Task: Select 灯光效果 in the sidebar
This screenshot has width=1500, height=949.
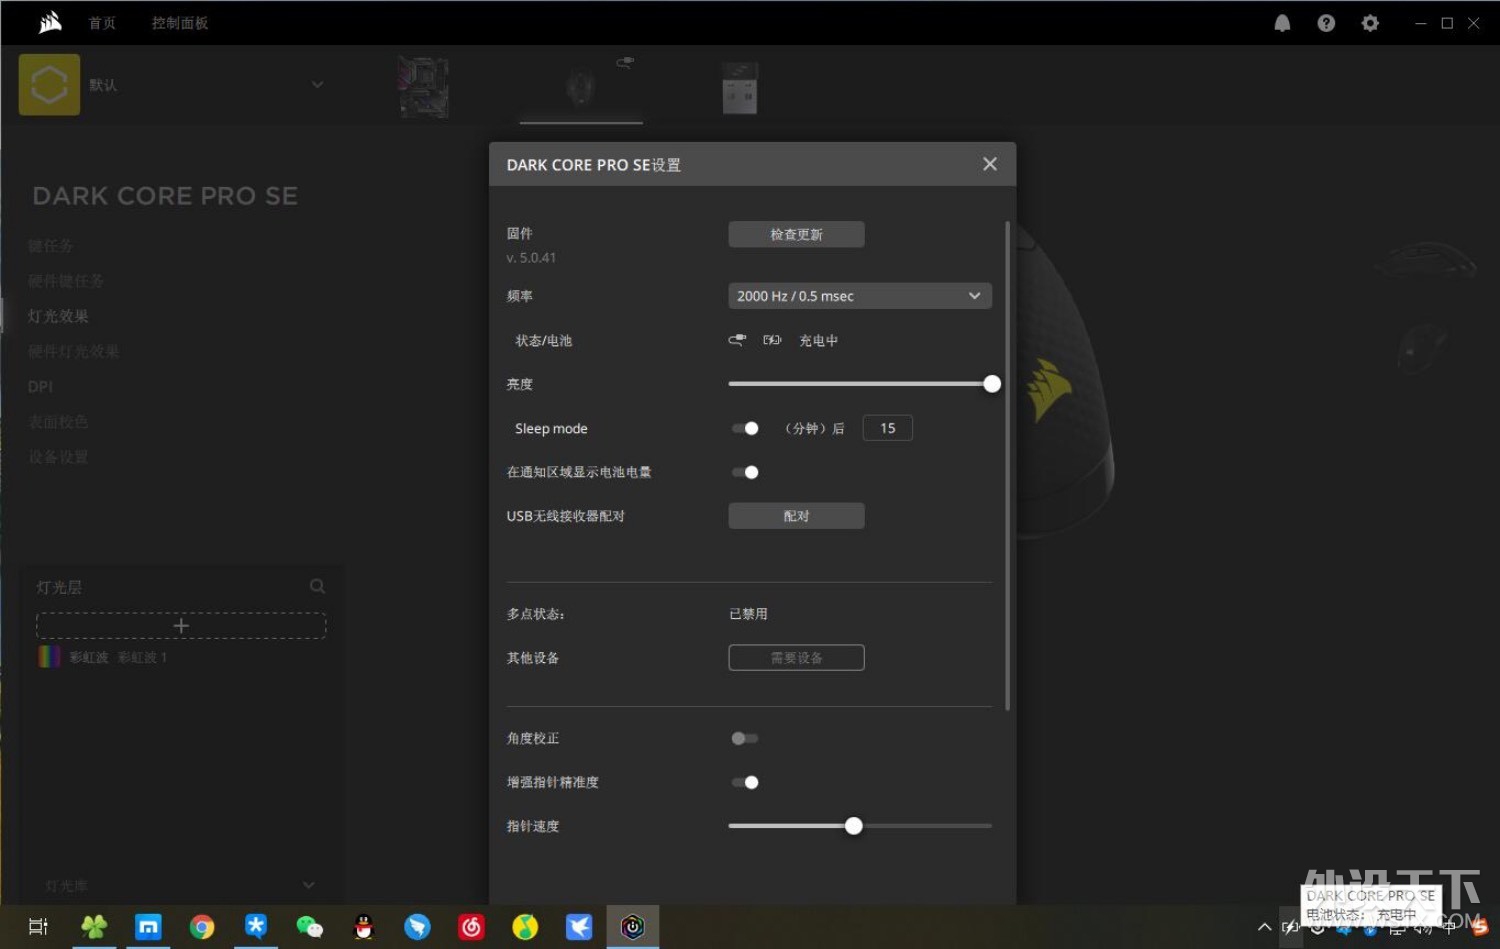Action: coord(58,316)
